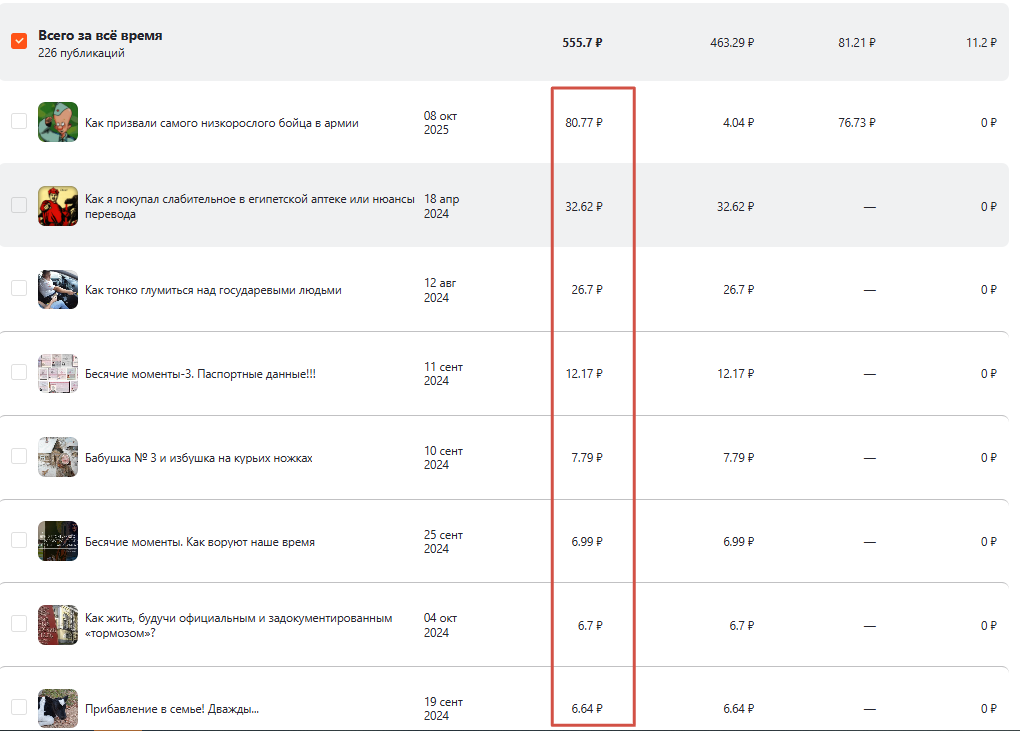
Task: Select checkbox for "Как жить, будучи официальным" post
Action: [19, 623]
